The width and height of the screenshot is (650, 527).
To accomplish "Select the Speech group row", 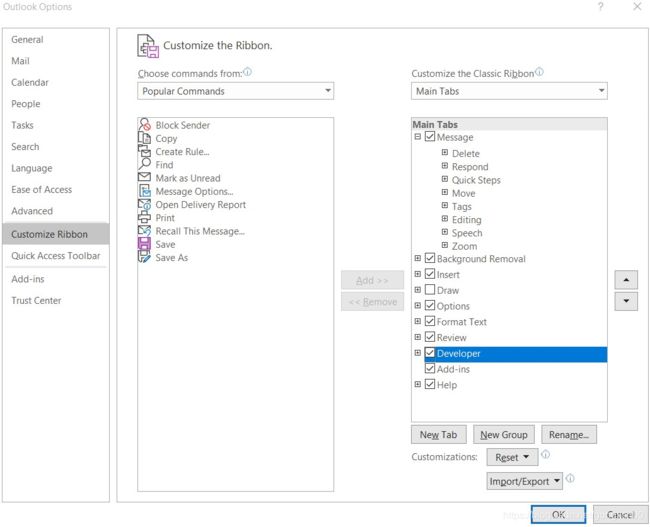I will [467, 233].
